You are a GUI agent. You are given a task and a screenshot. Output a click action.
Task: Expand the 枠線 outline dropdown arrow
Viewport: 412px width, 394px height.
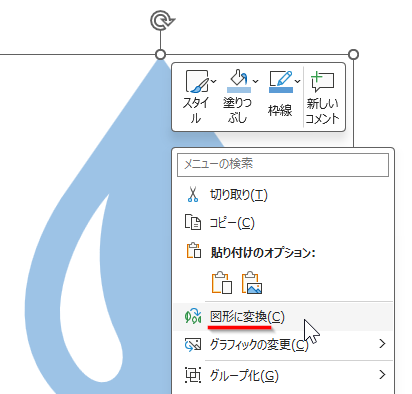pos(297,81)
